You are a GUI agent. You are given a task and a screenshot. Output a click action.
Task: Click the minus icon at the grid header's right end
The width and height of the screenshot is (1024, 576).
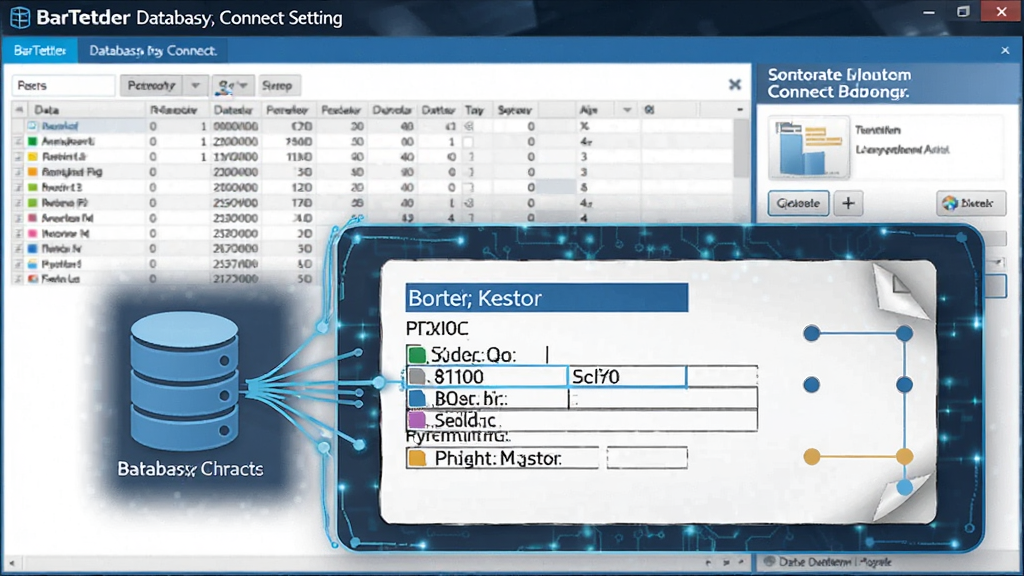739,110
